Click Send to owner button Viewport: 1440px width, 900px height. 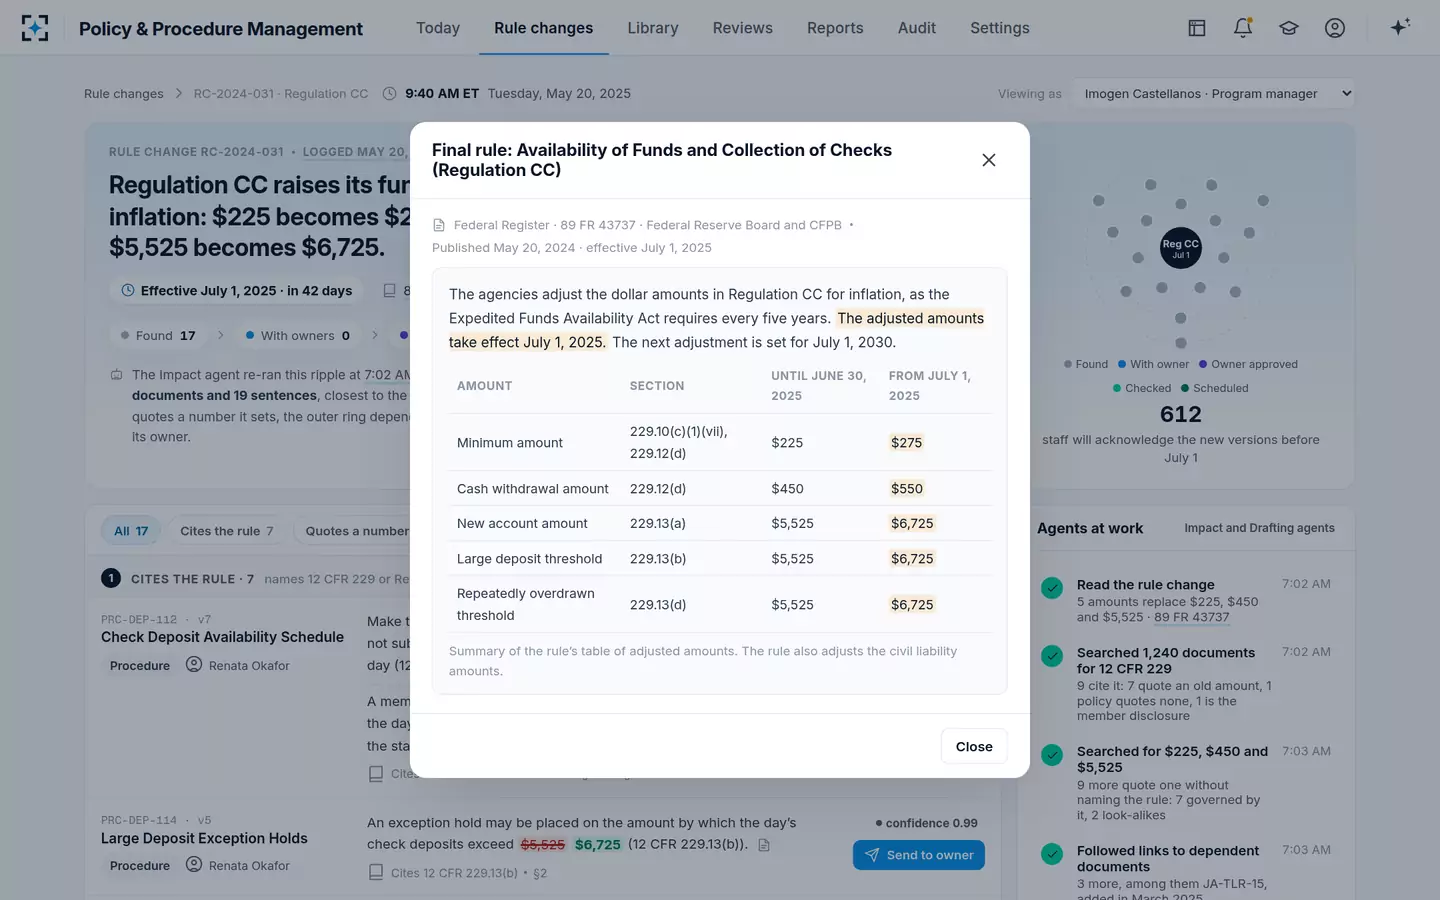919,855
